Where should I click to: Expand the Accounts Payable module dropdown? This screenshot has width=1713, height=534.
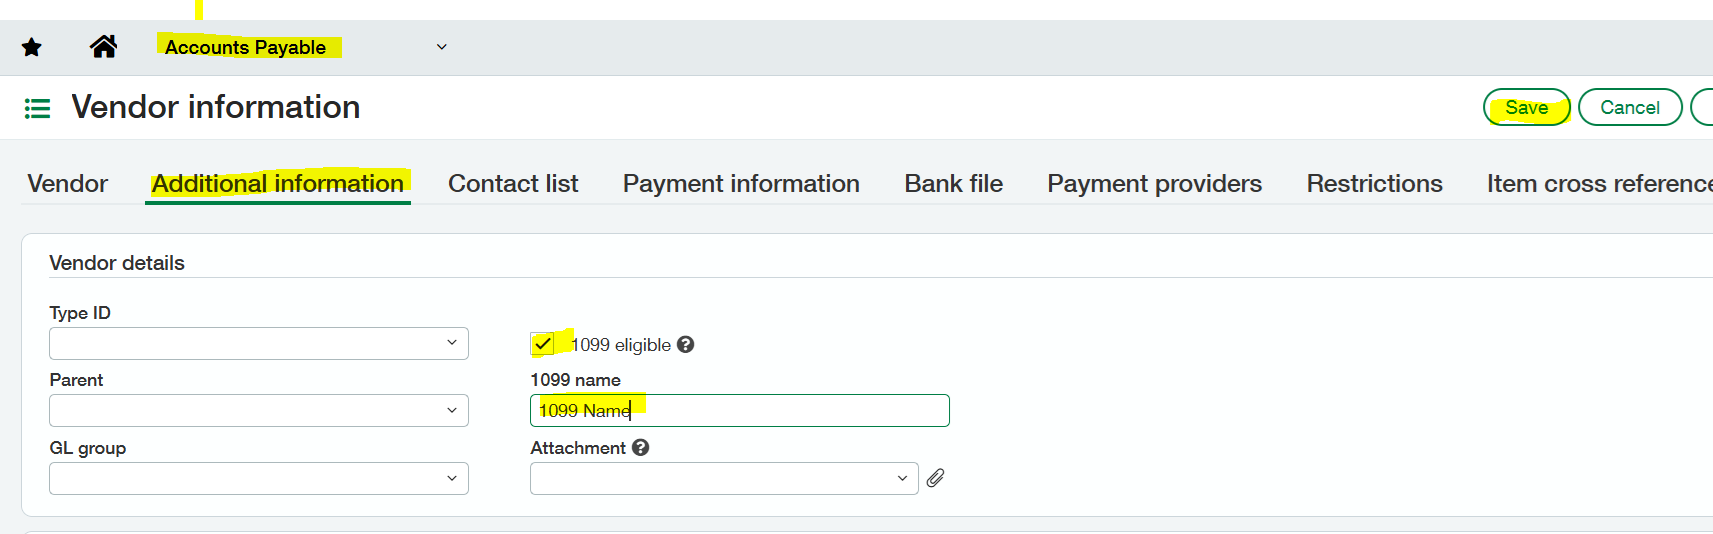(441, 47)
